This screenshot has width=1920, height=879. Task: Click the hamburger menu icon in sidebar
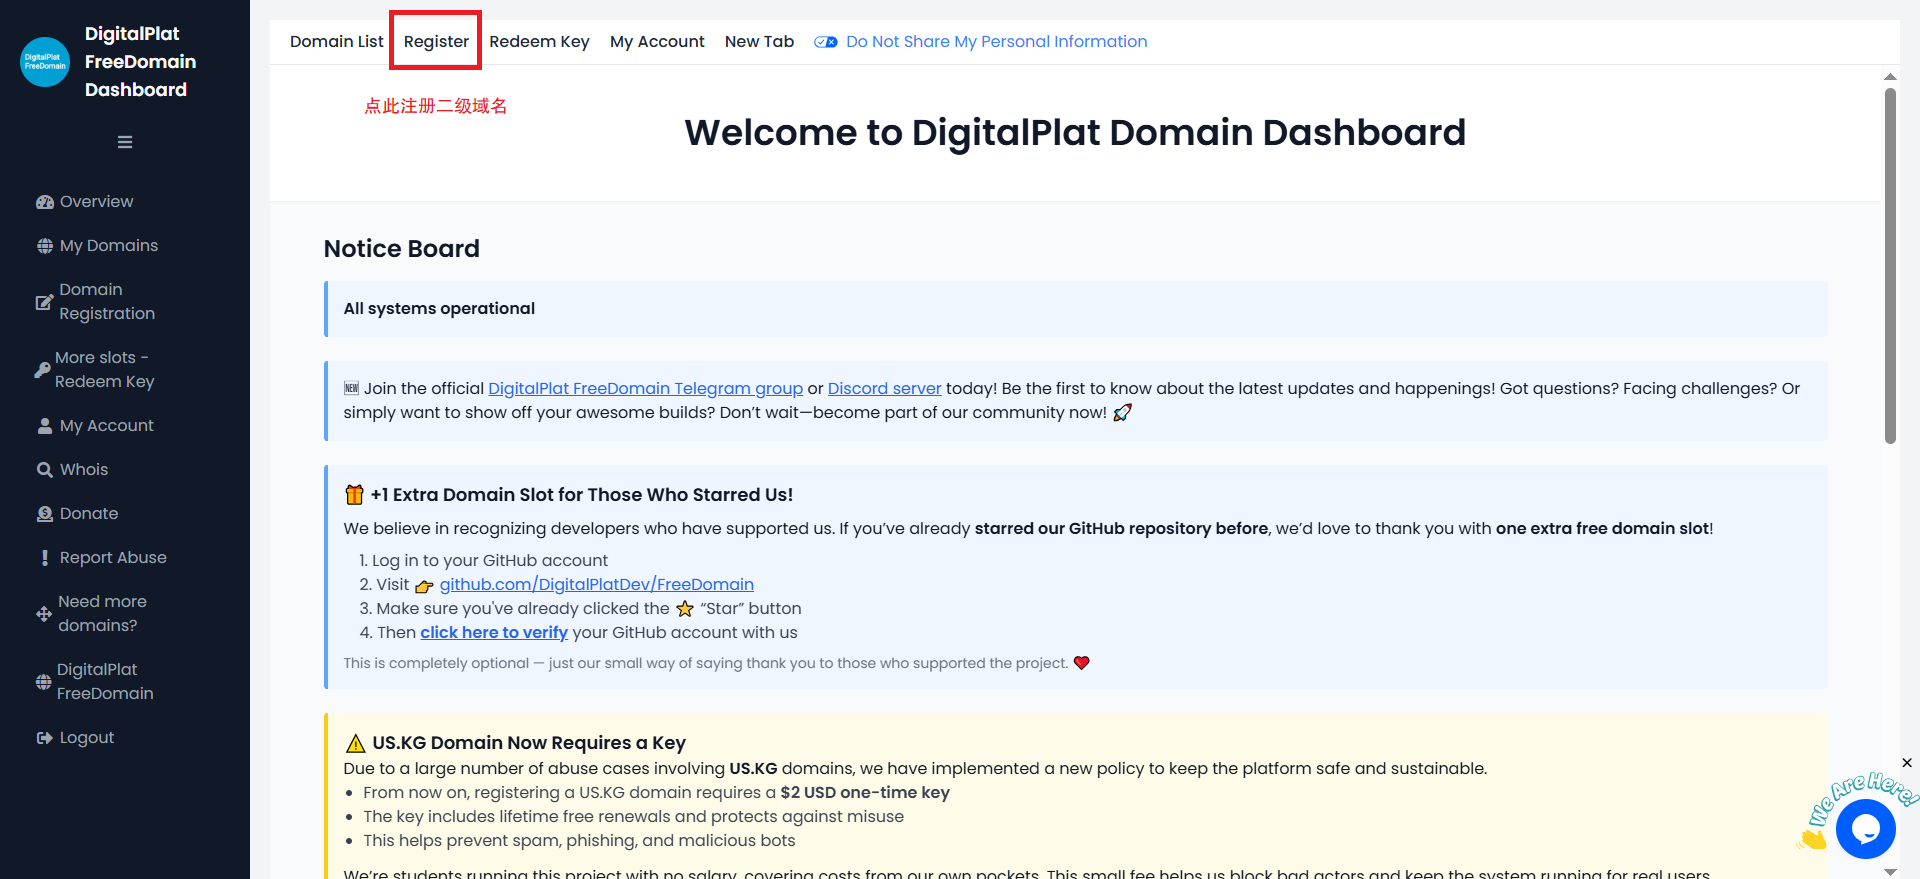click(125, 142)
